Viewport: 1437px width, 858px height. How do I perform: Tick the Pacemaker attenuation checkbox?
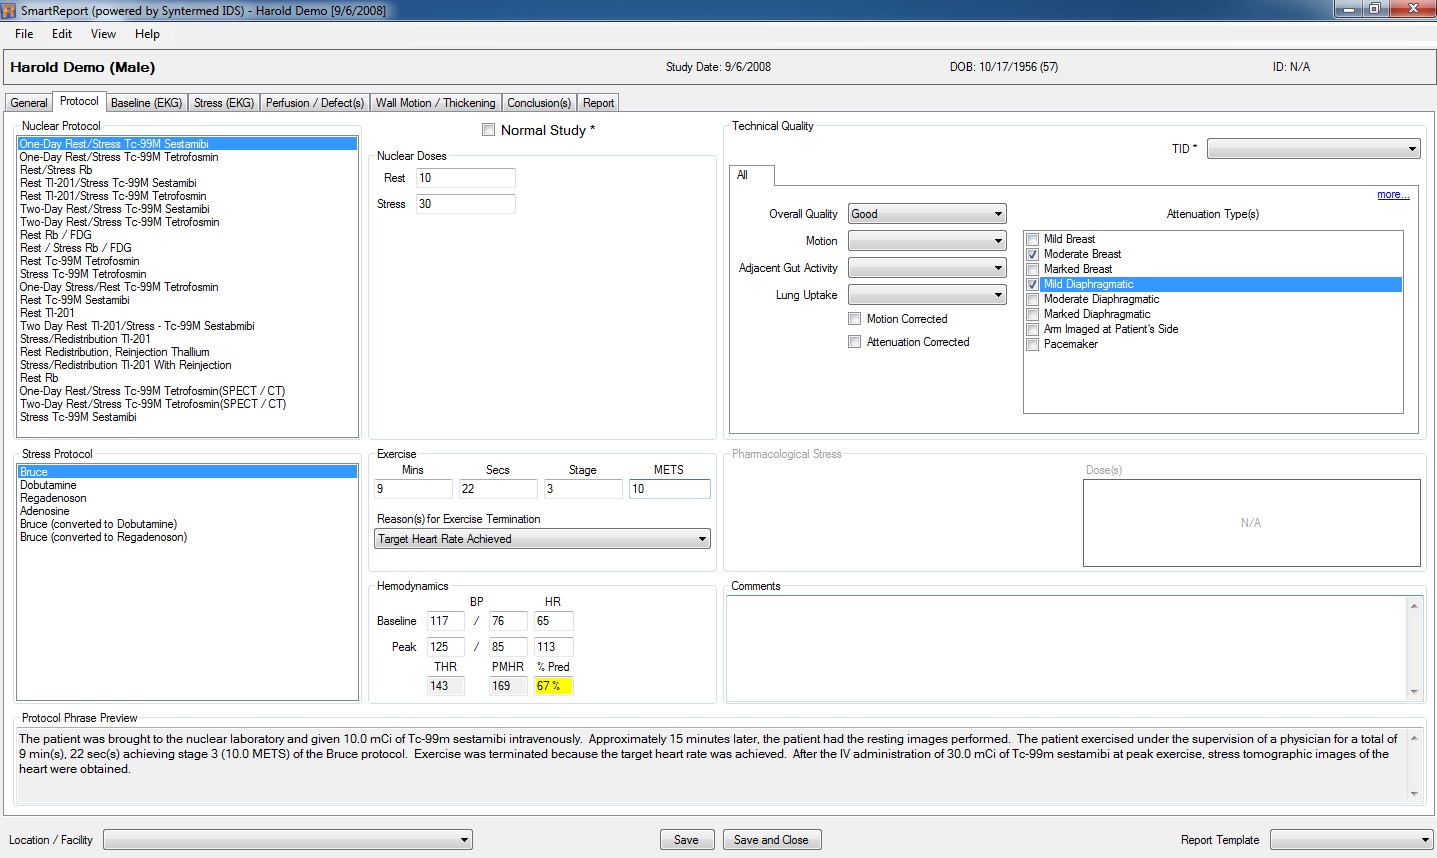(x=1033, y=345)
